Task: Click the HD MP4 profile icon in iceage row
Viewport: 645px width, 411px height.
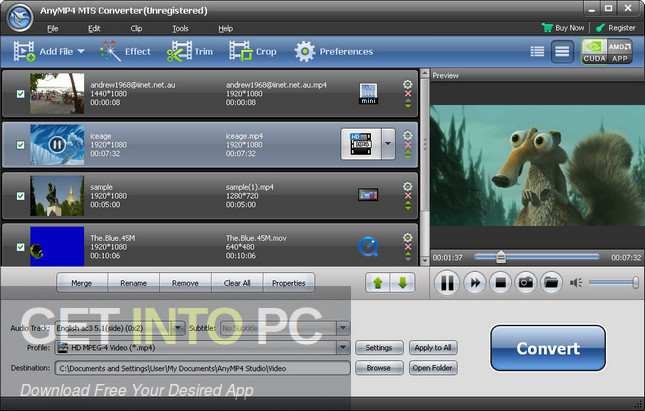Action: [360, 144]
